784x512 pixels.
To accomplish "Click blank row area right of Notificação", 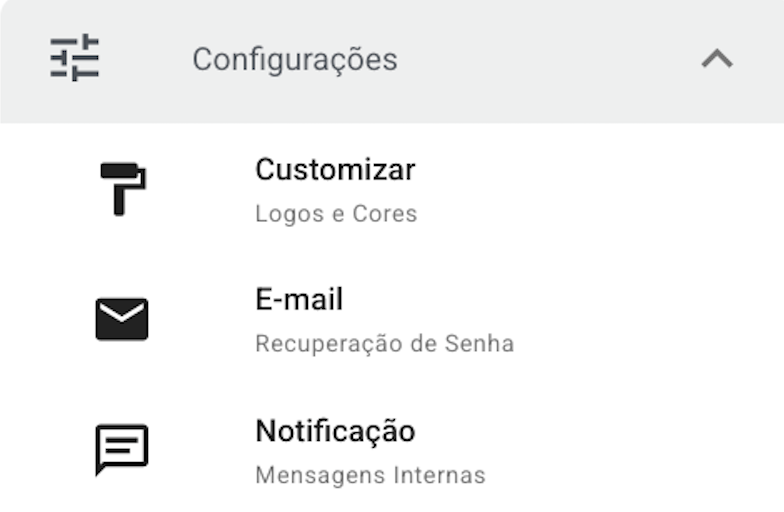I will point(600,450).
